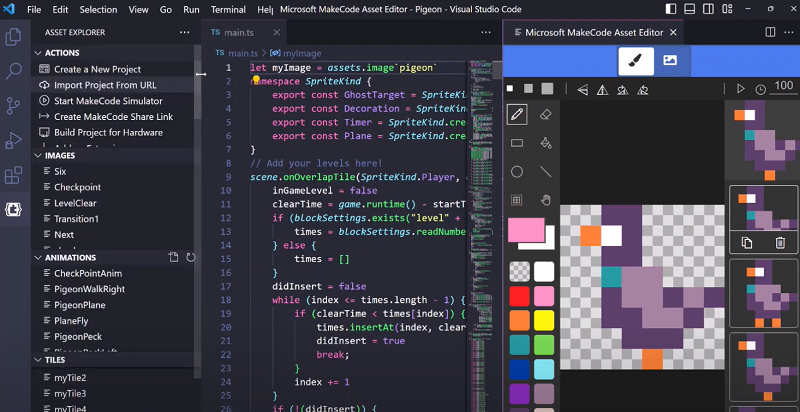Pick the red color swatch
The width and height of the screenshot is (800, 412).
pyautogui.click(x=519, y=296)
